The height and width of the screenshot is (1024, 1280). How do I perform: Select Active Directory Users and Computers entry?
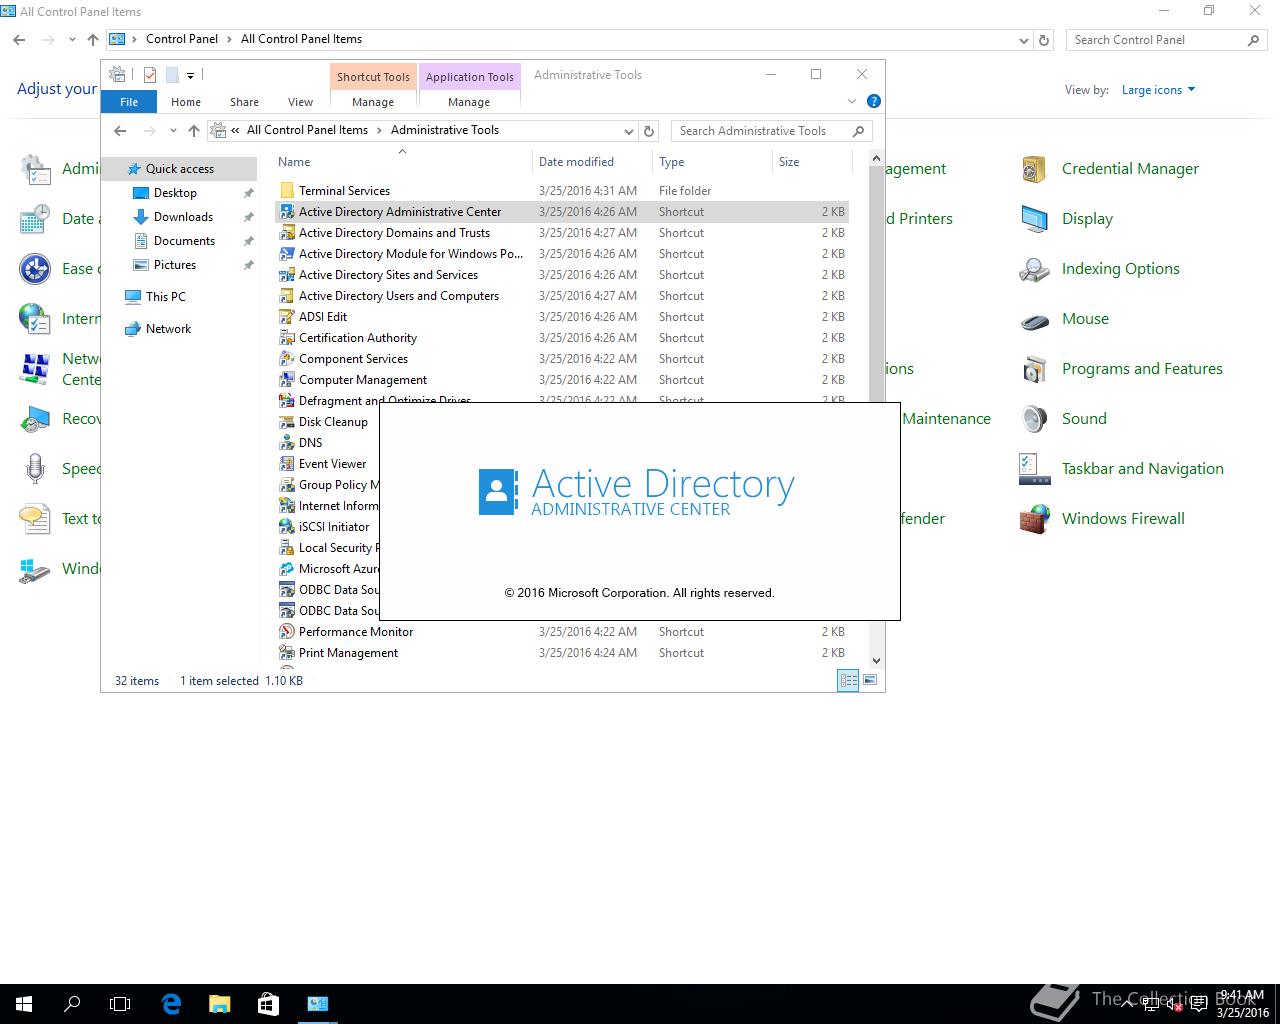click(562, 296)
